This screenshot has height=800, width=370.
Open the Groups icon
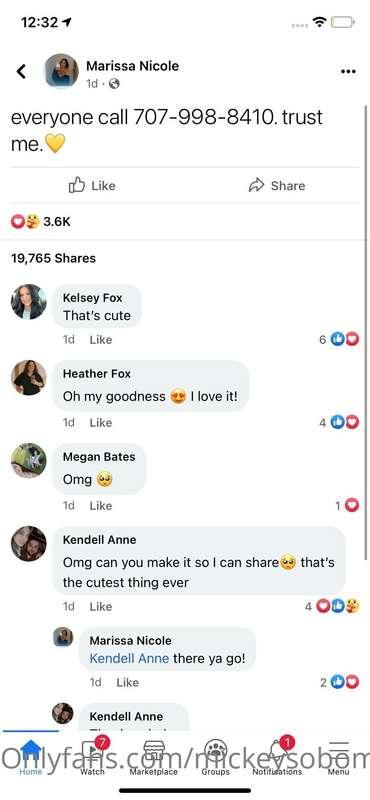pos(215,752)
